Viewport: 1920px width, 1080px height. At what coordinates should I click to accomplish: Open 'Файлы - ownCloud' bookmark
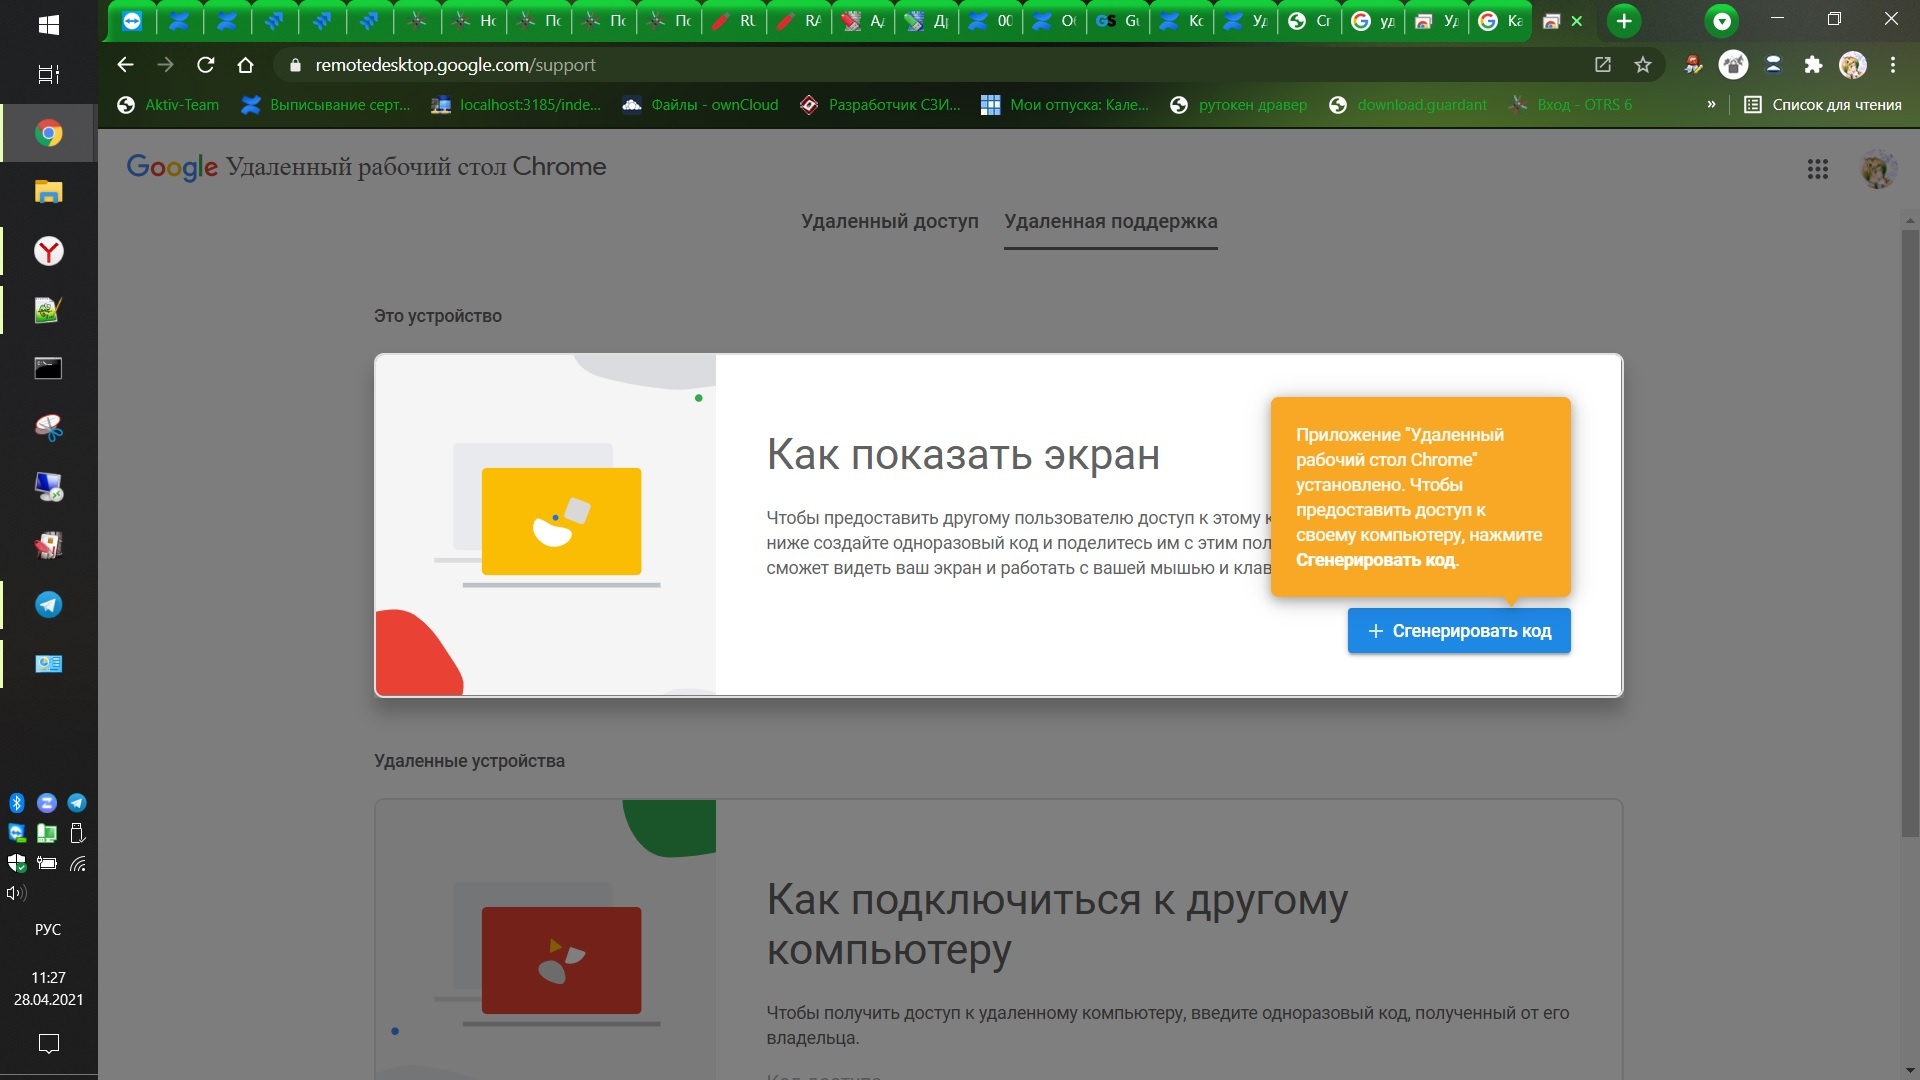coord(700,105)
